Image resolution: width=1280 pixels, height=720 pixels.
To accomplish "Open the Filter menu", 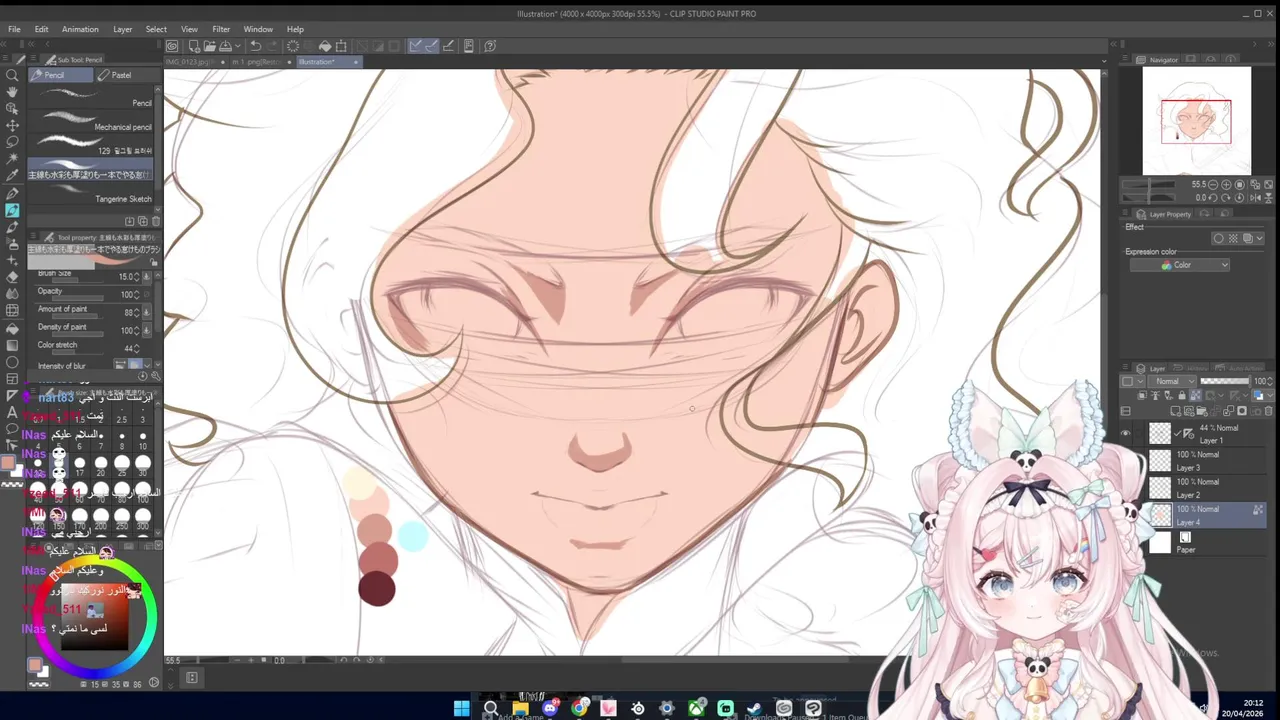I will click(221, 29).
